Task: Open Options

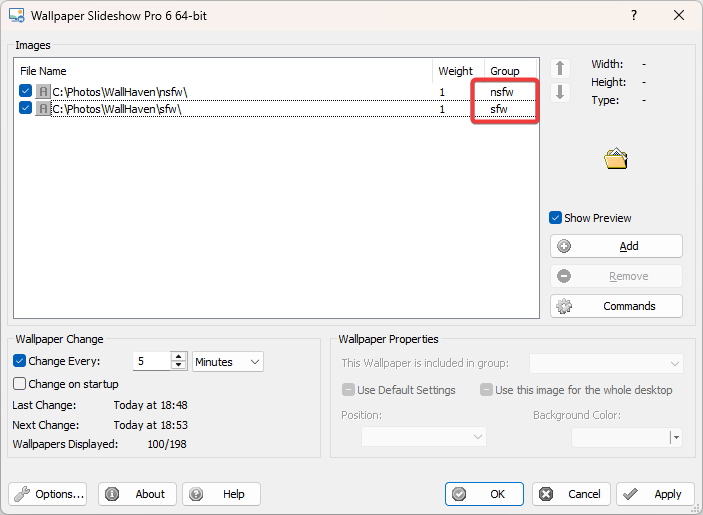Action: point(48,494)
